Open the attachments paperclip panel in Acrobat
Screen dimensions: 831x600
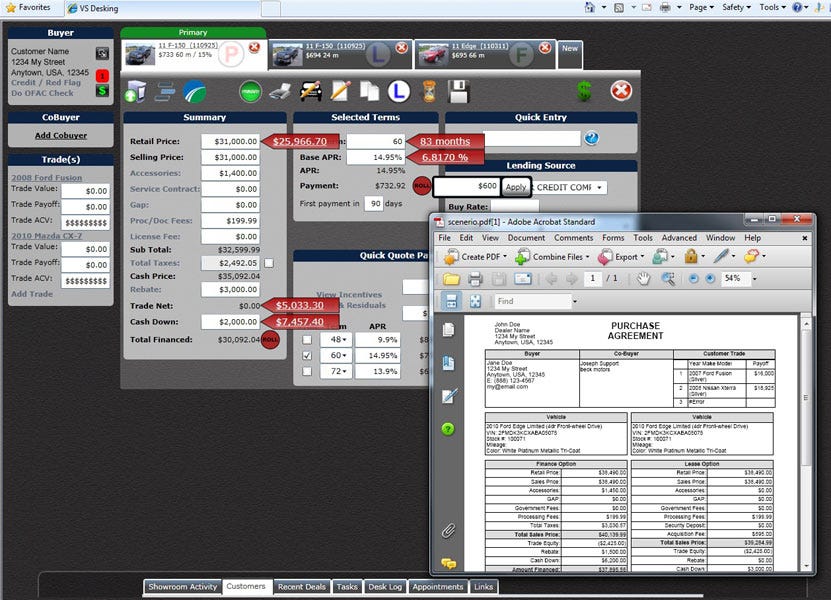point(448,531)
